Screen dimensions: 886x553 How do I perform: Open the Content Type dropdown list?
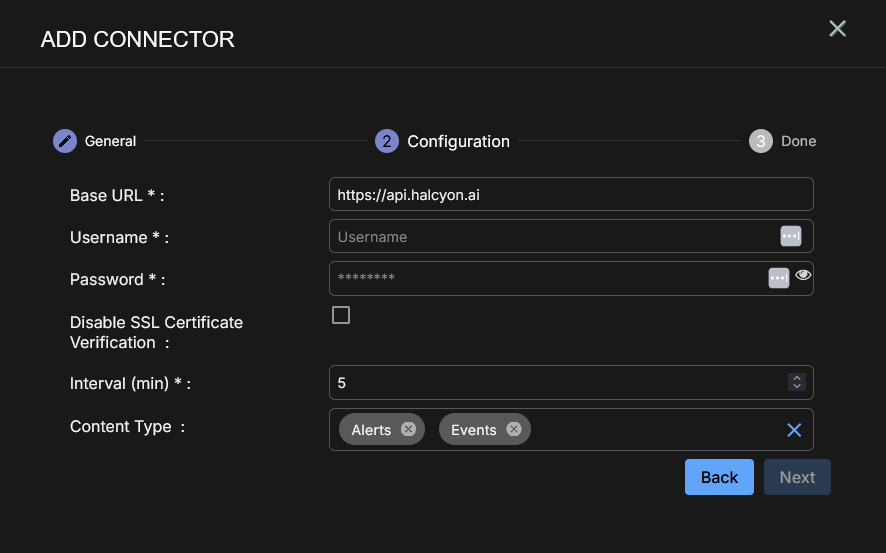pos(650,430)
